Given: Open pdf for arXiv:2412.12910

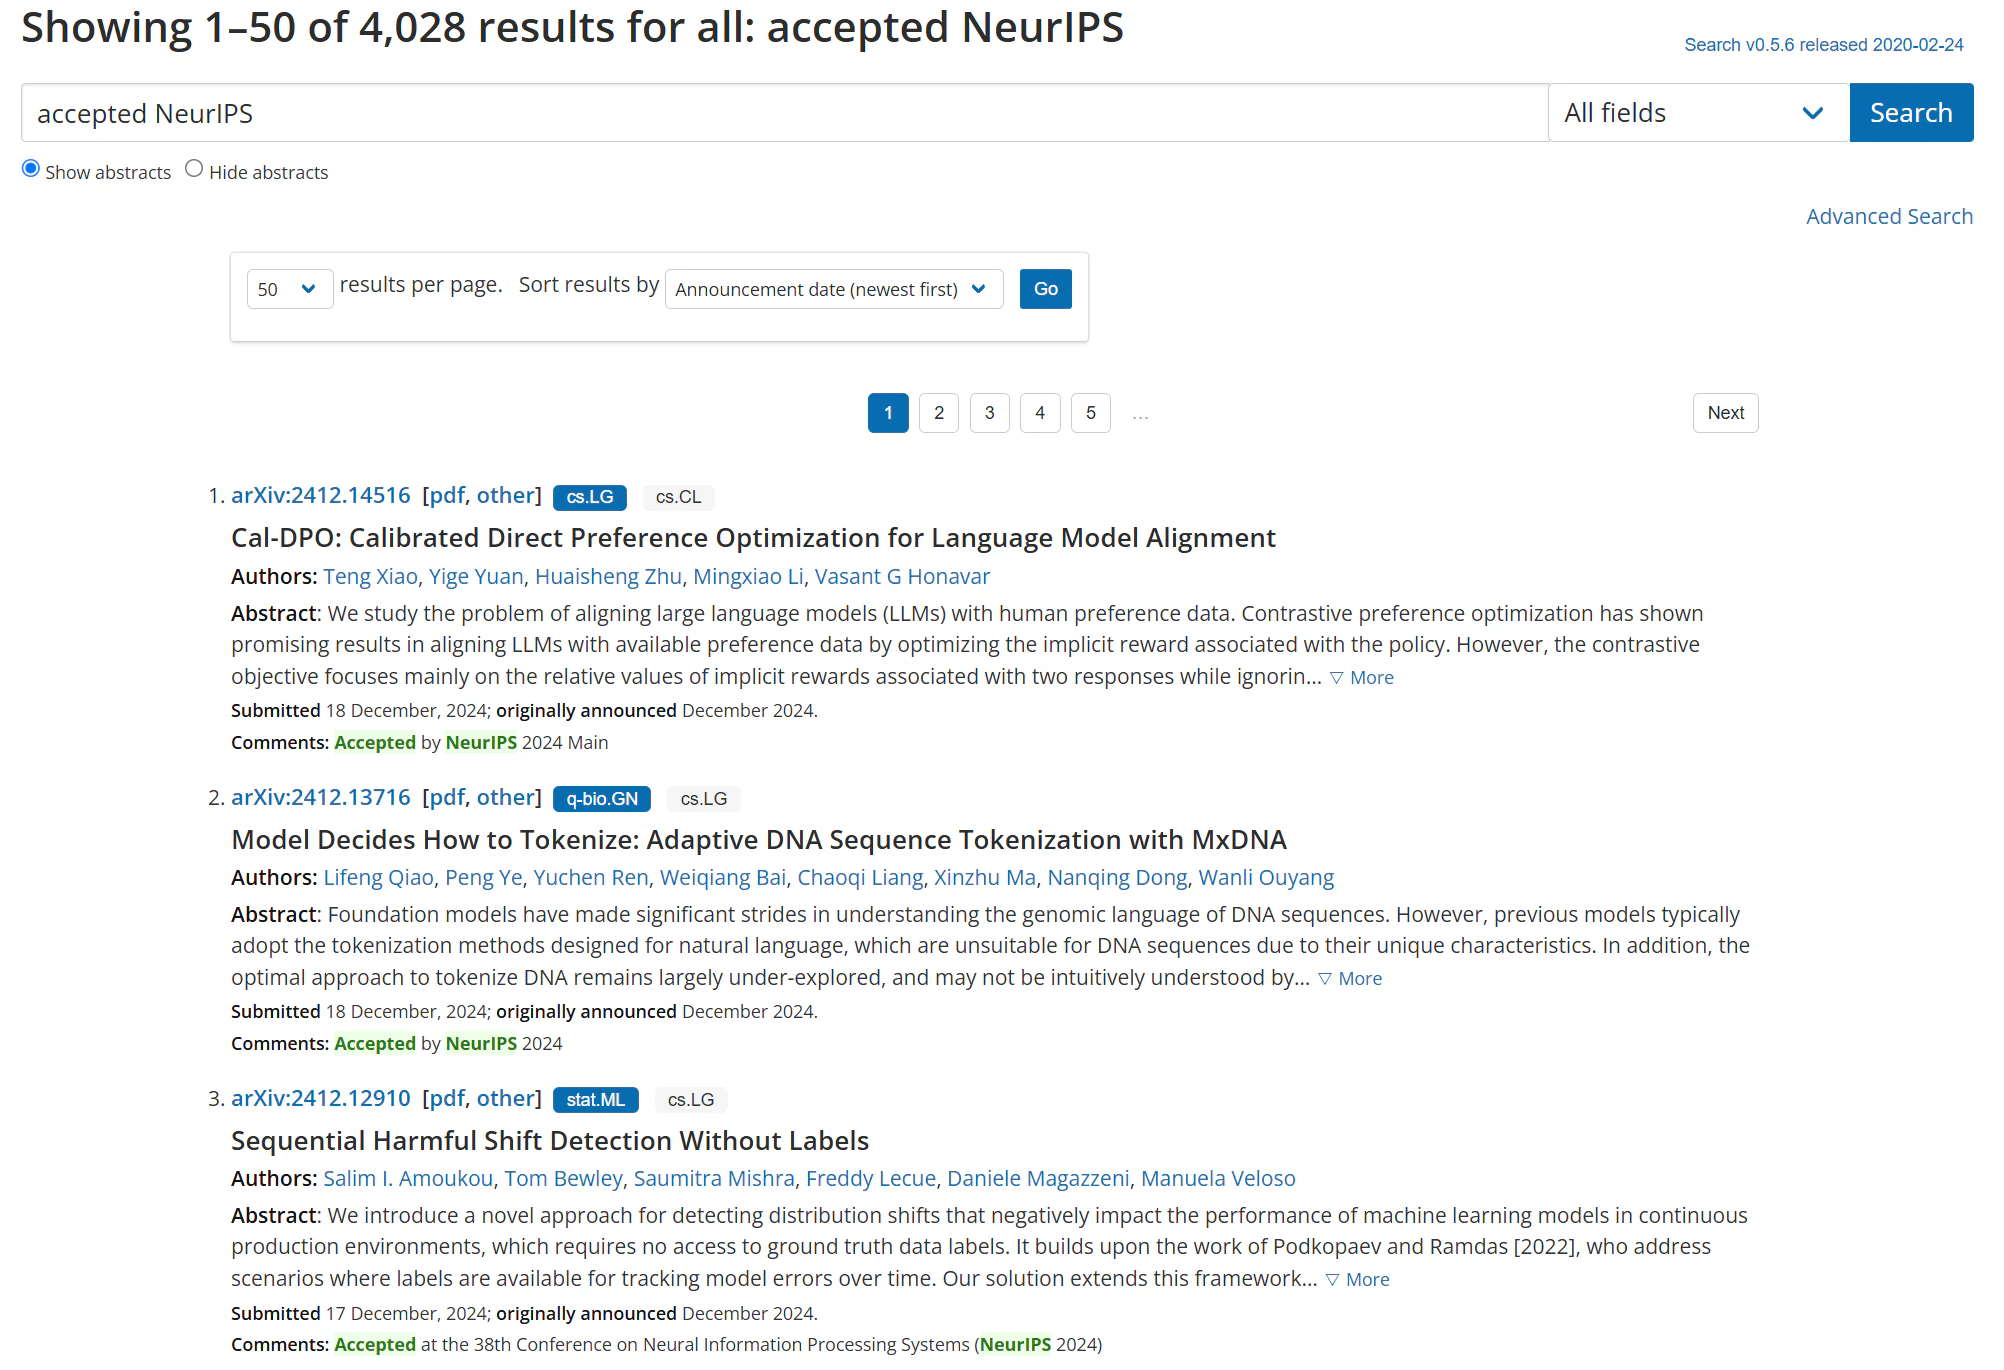Looking at the screenshot, I should pyautogui.click(x=447, y=1098).
